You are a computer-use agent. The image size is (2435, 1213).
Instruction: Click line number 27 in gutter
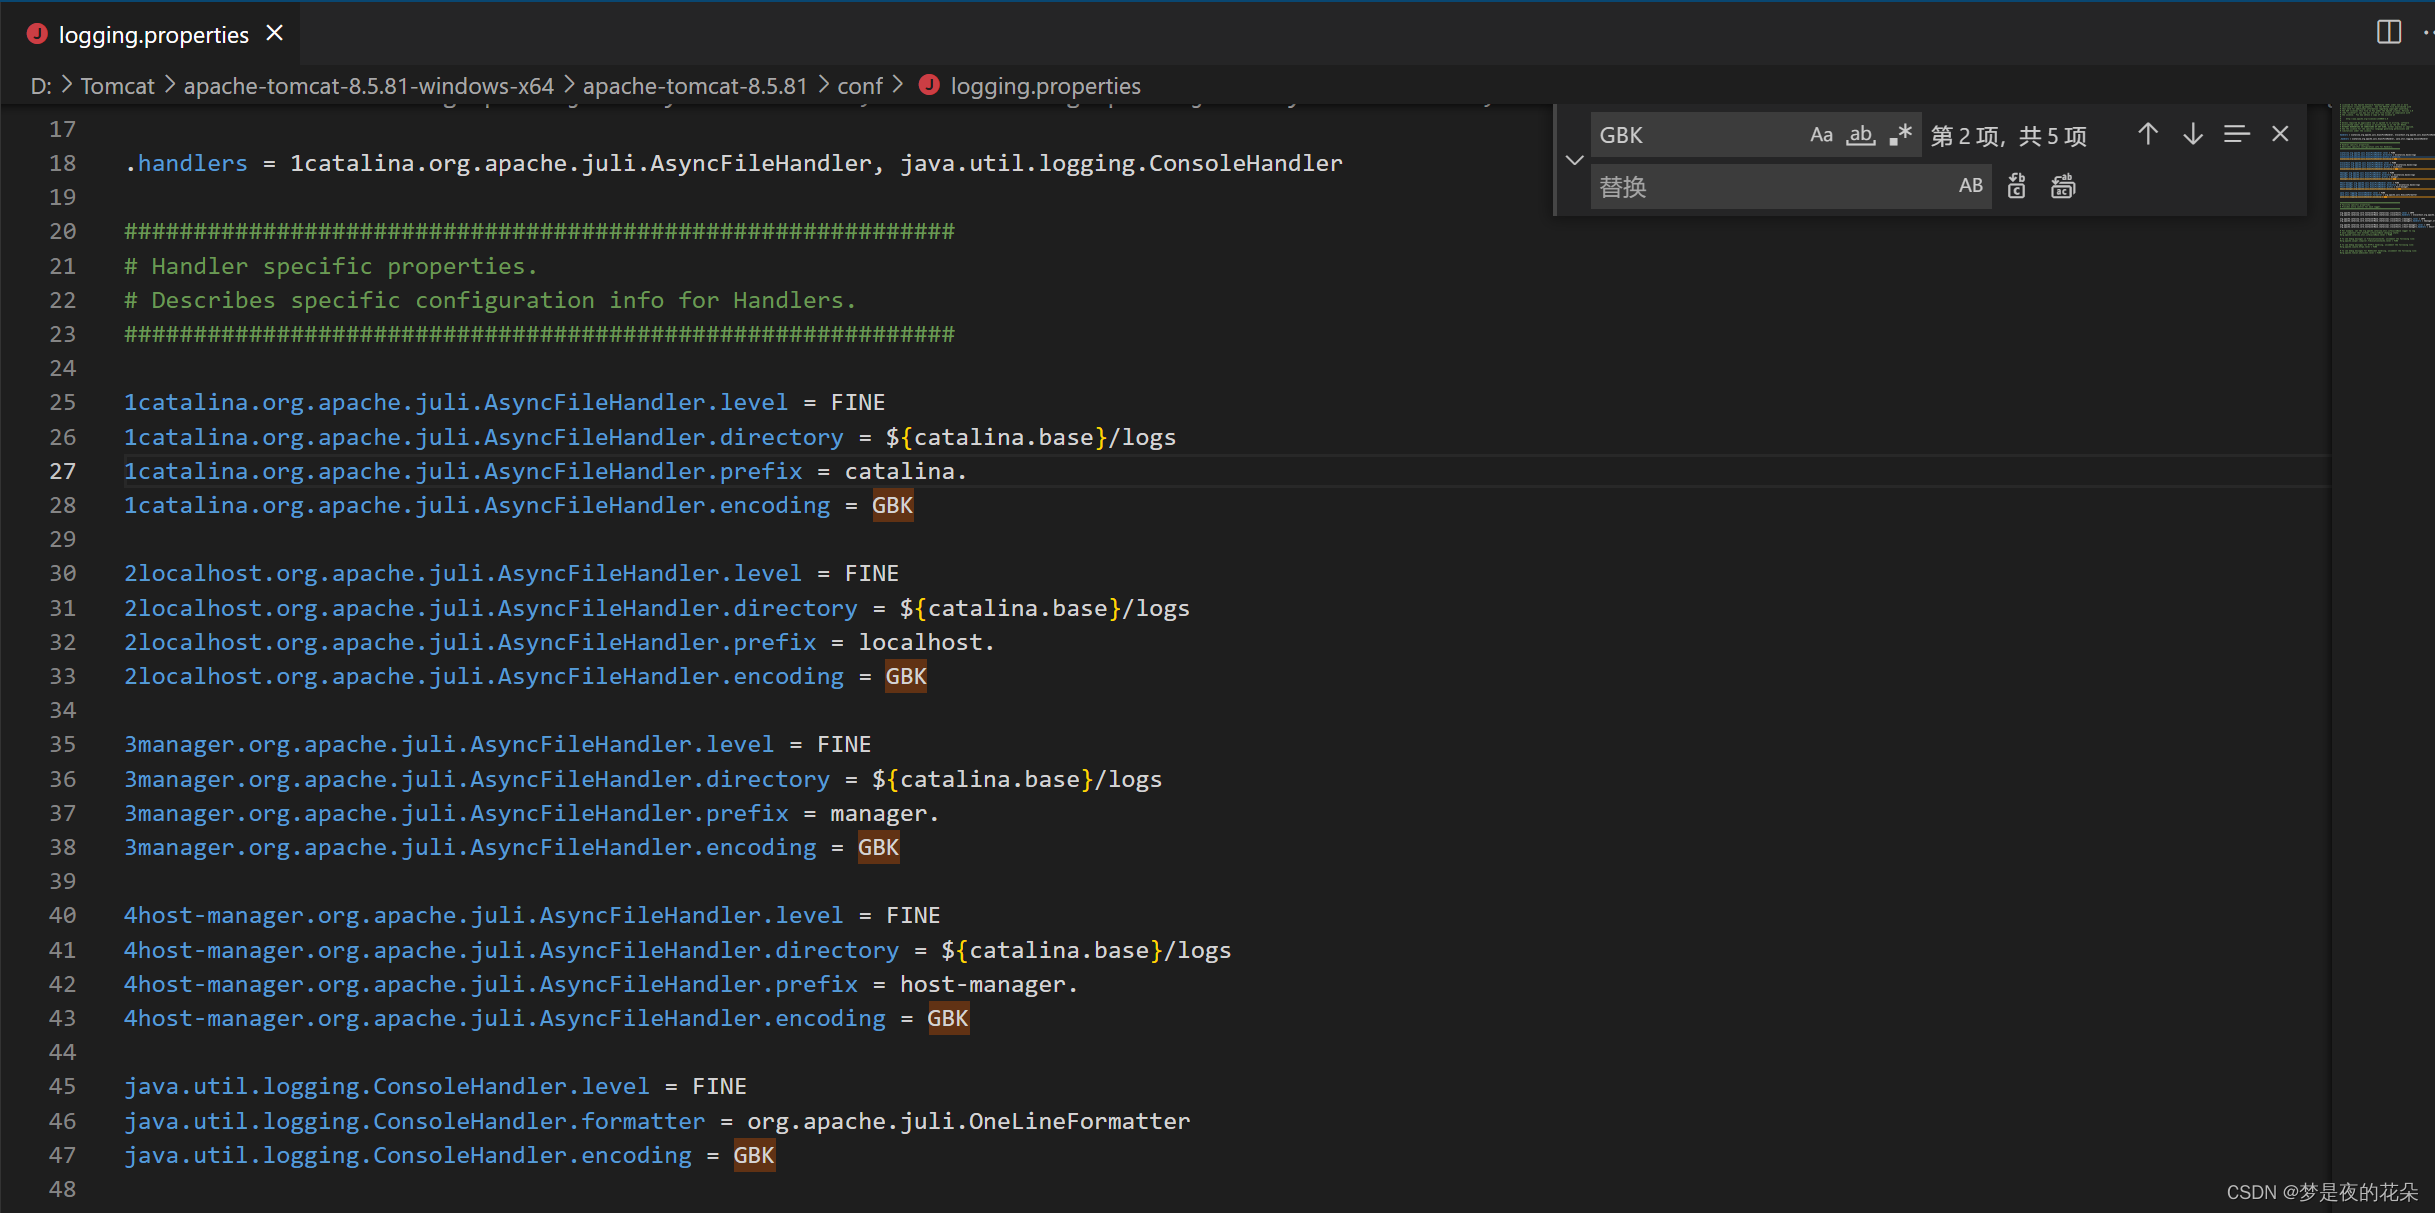point(62,471)
